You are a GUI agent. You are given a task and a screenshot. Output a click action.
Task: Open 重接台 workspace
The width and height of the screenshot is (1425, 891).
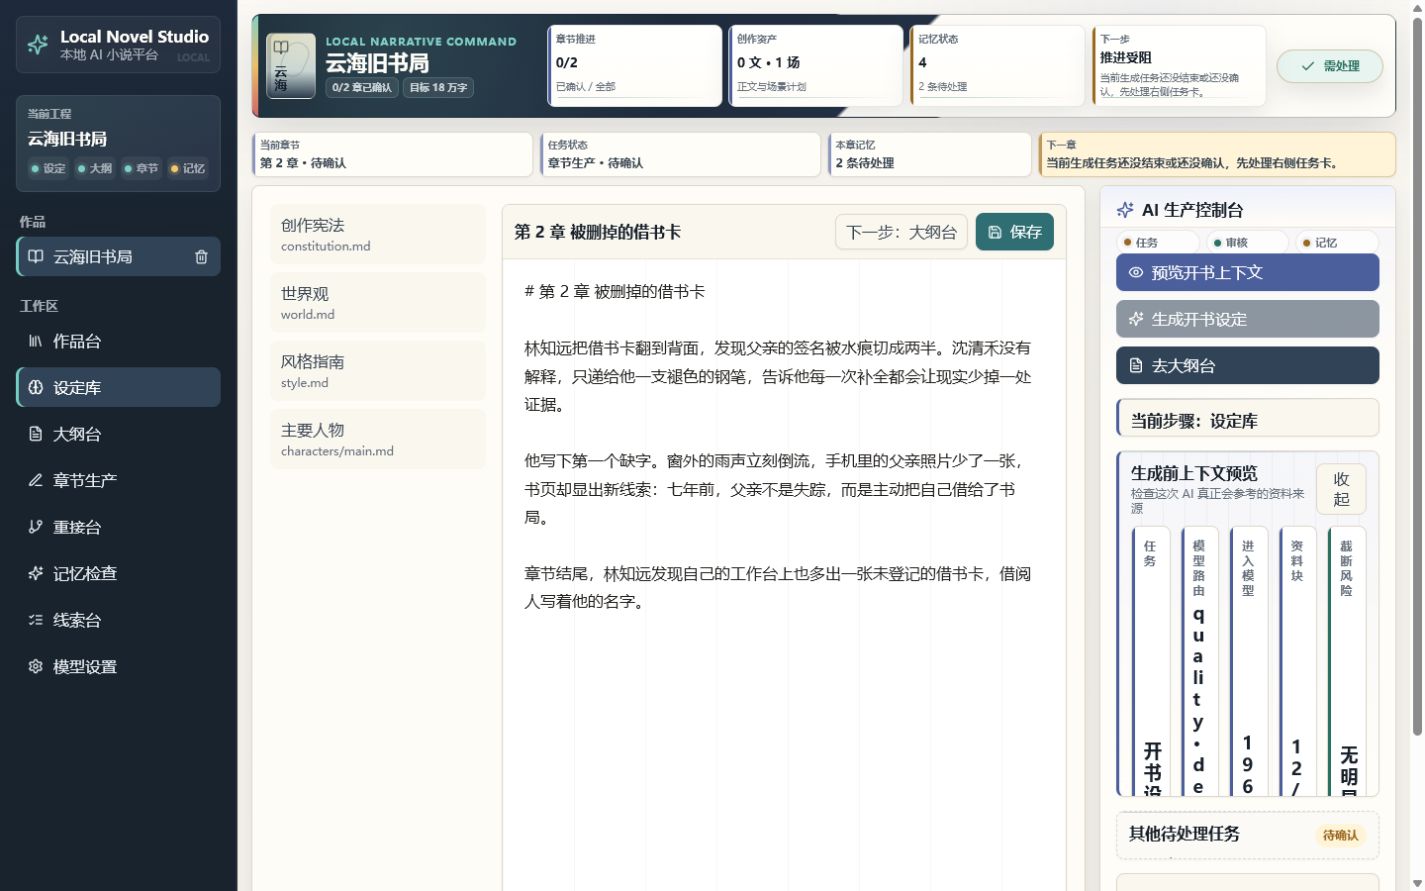pos(118,527)
